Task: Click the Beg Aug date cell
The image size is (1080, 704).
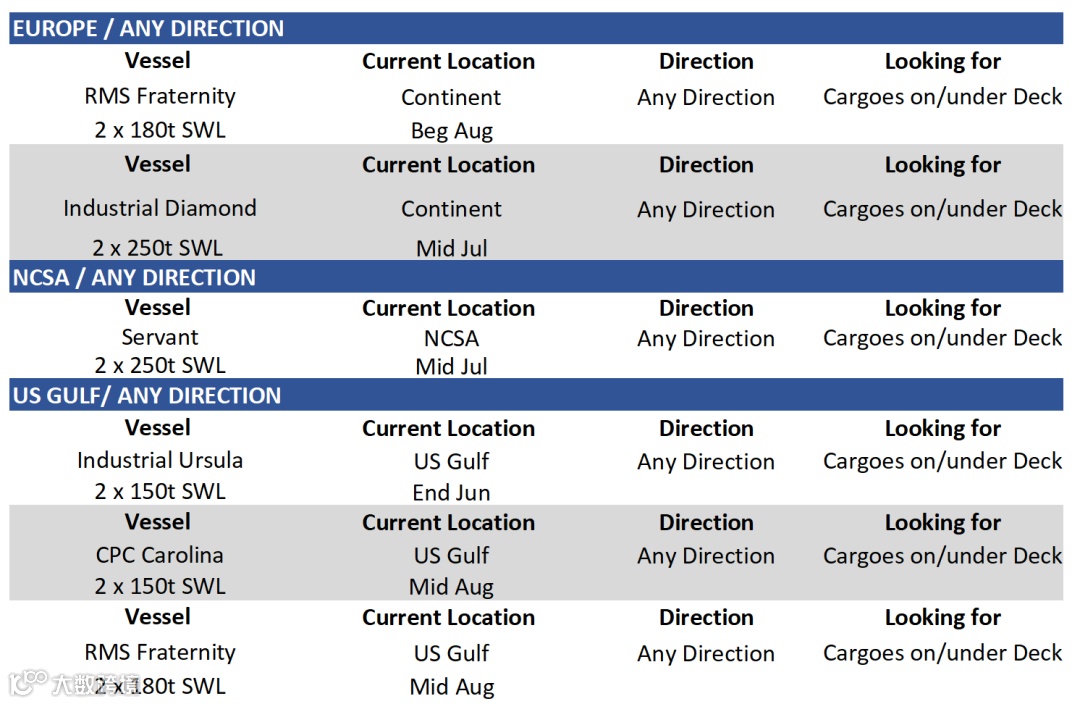Action: 451,130
